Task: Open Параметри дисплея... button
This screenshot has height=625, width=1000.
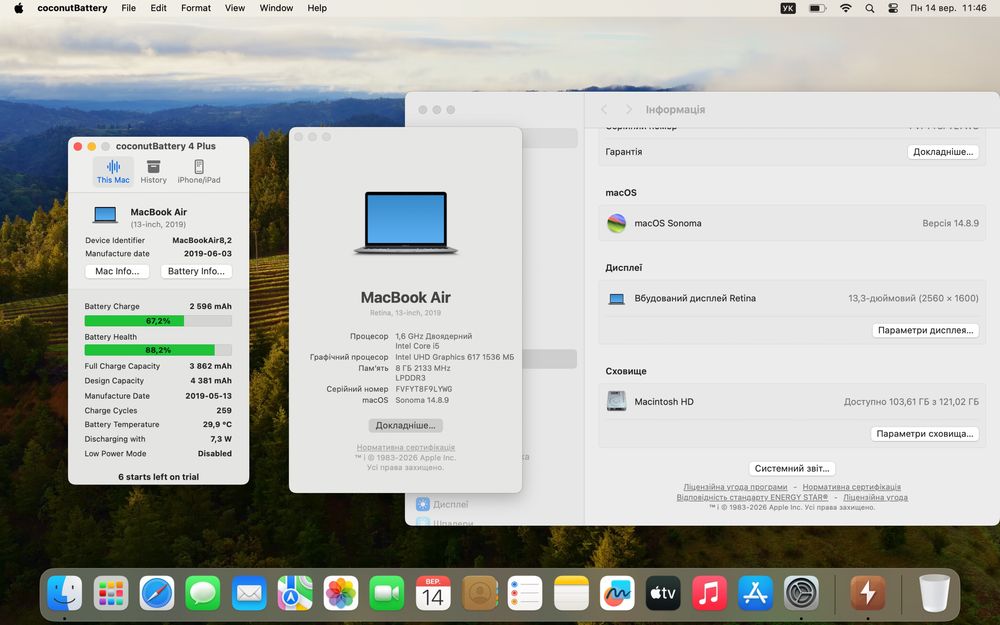Action: click(x=925, y=330)
